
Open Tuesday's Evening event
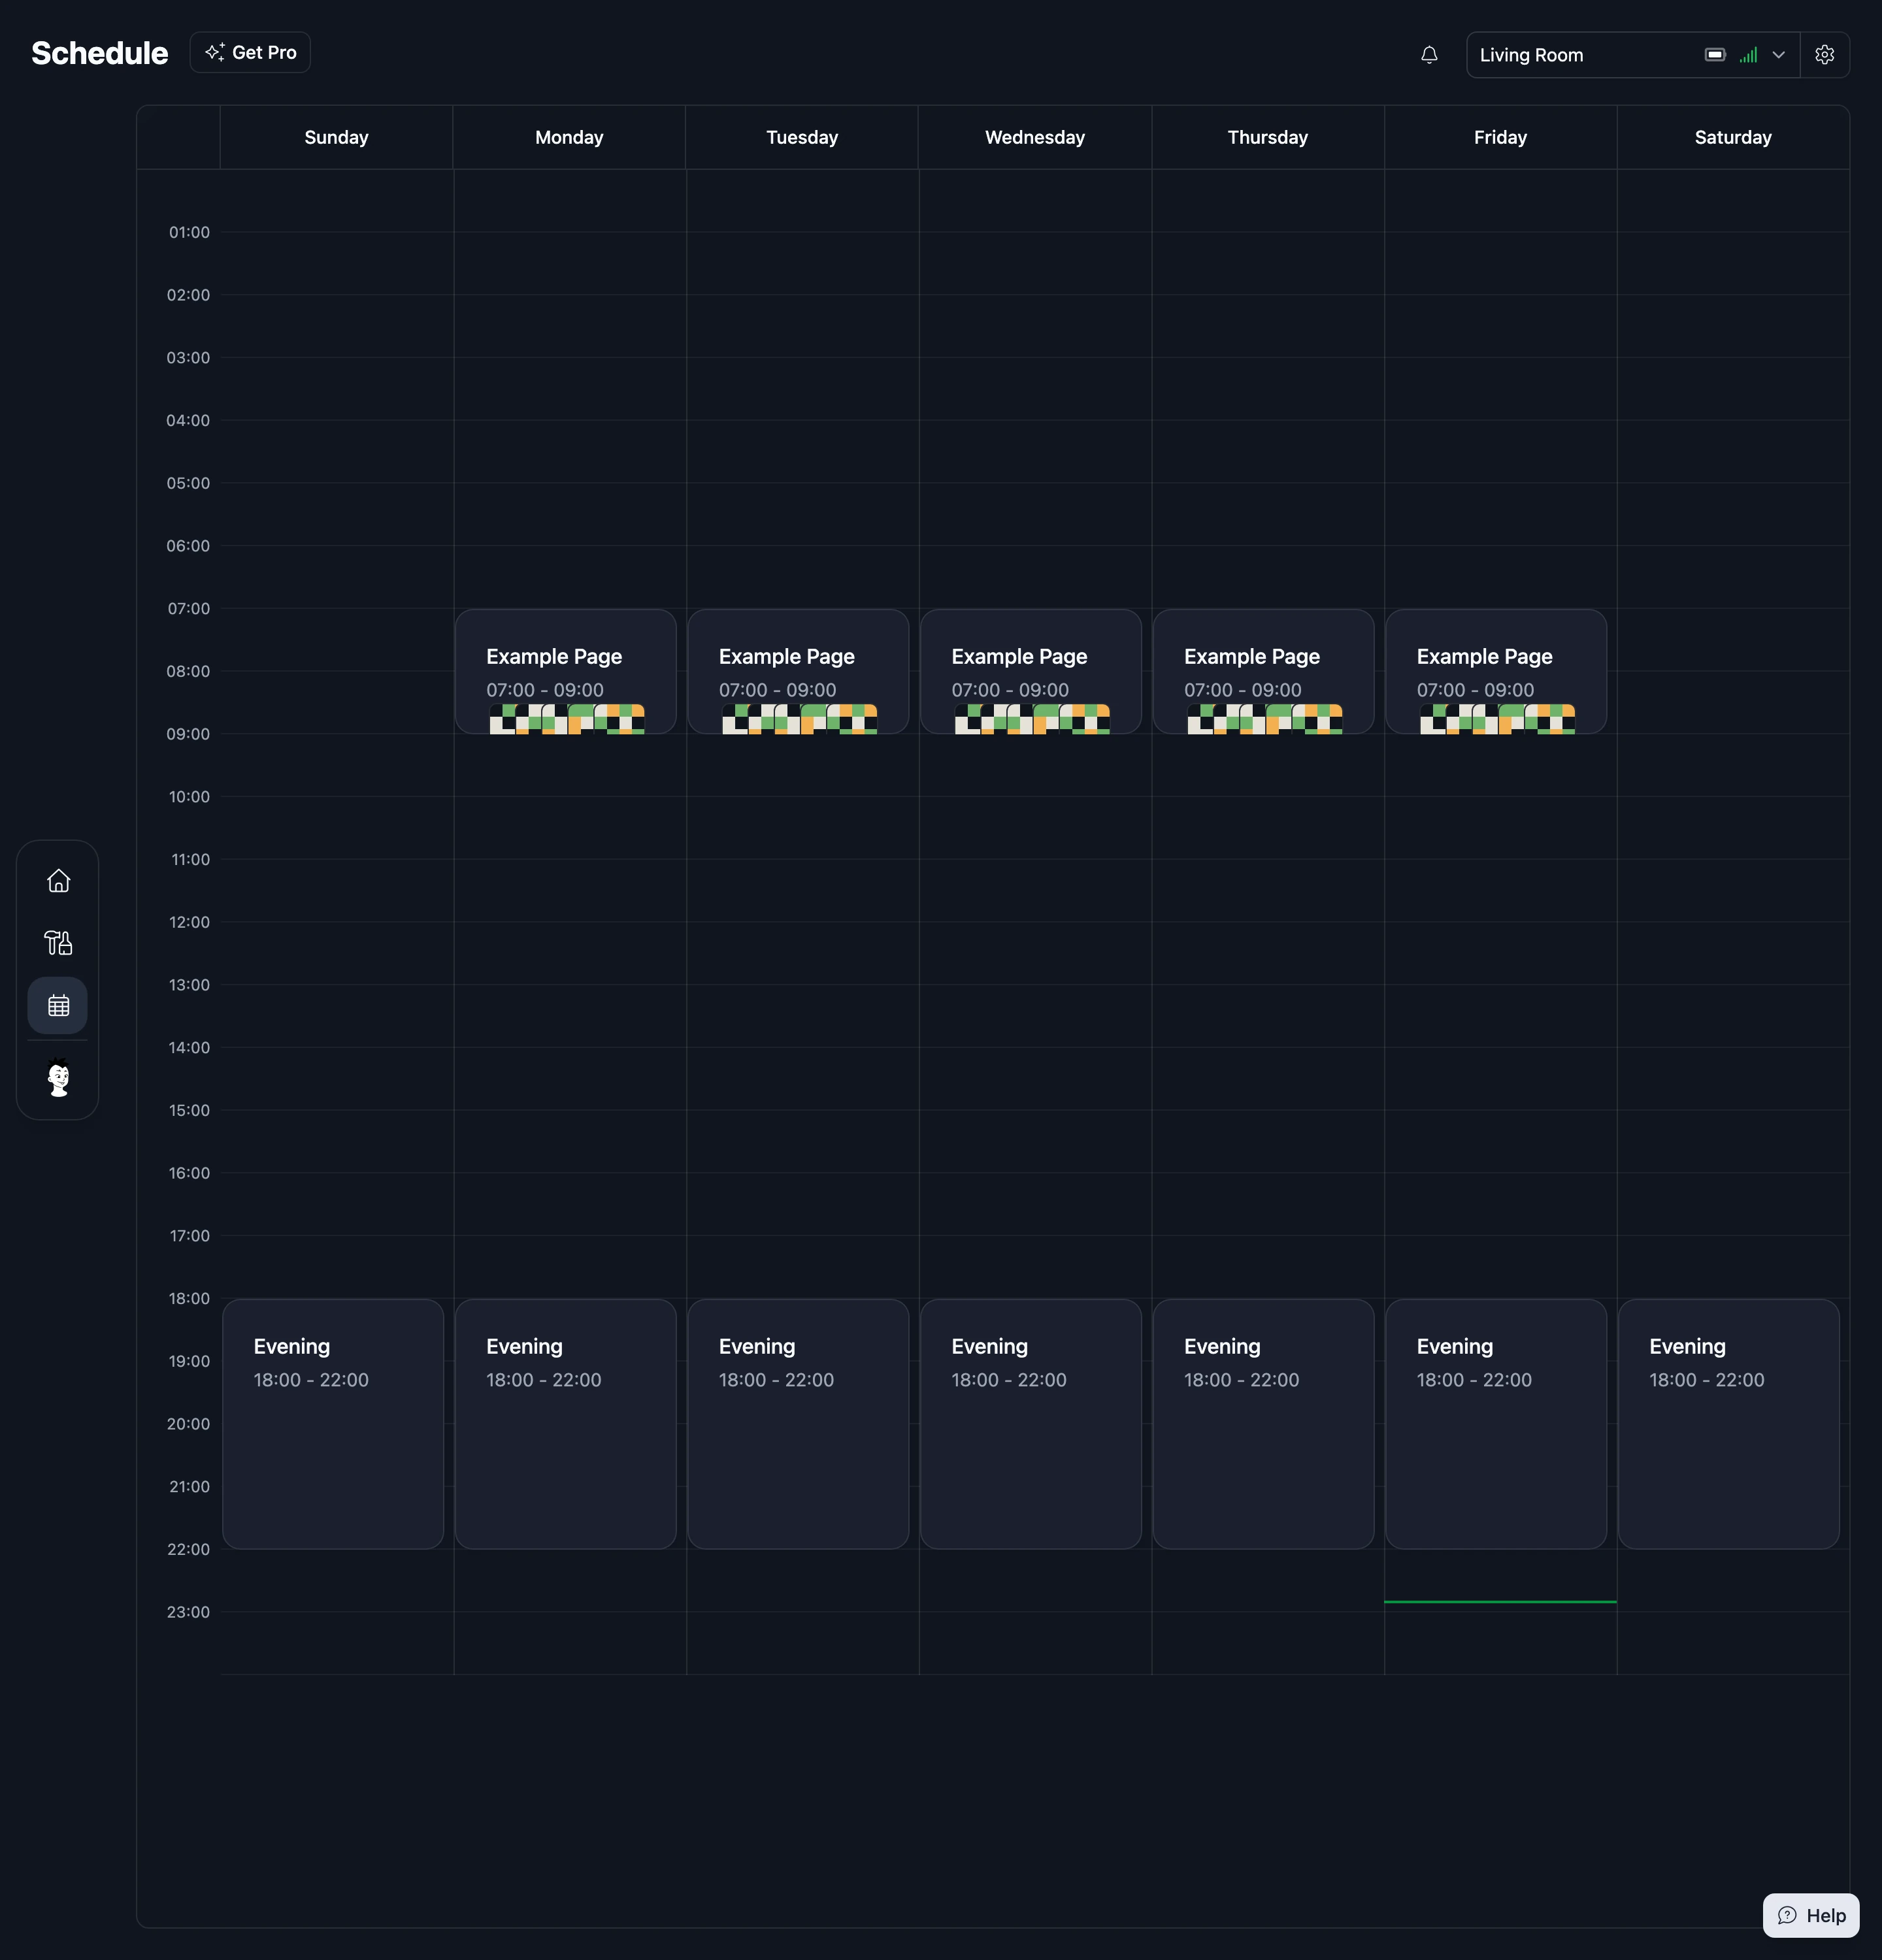pos(798,1424)
